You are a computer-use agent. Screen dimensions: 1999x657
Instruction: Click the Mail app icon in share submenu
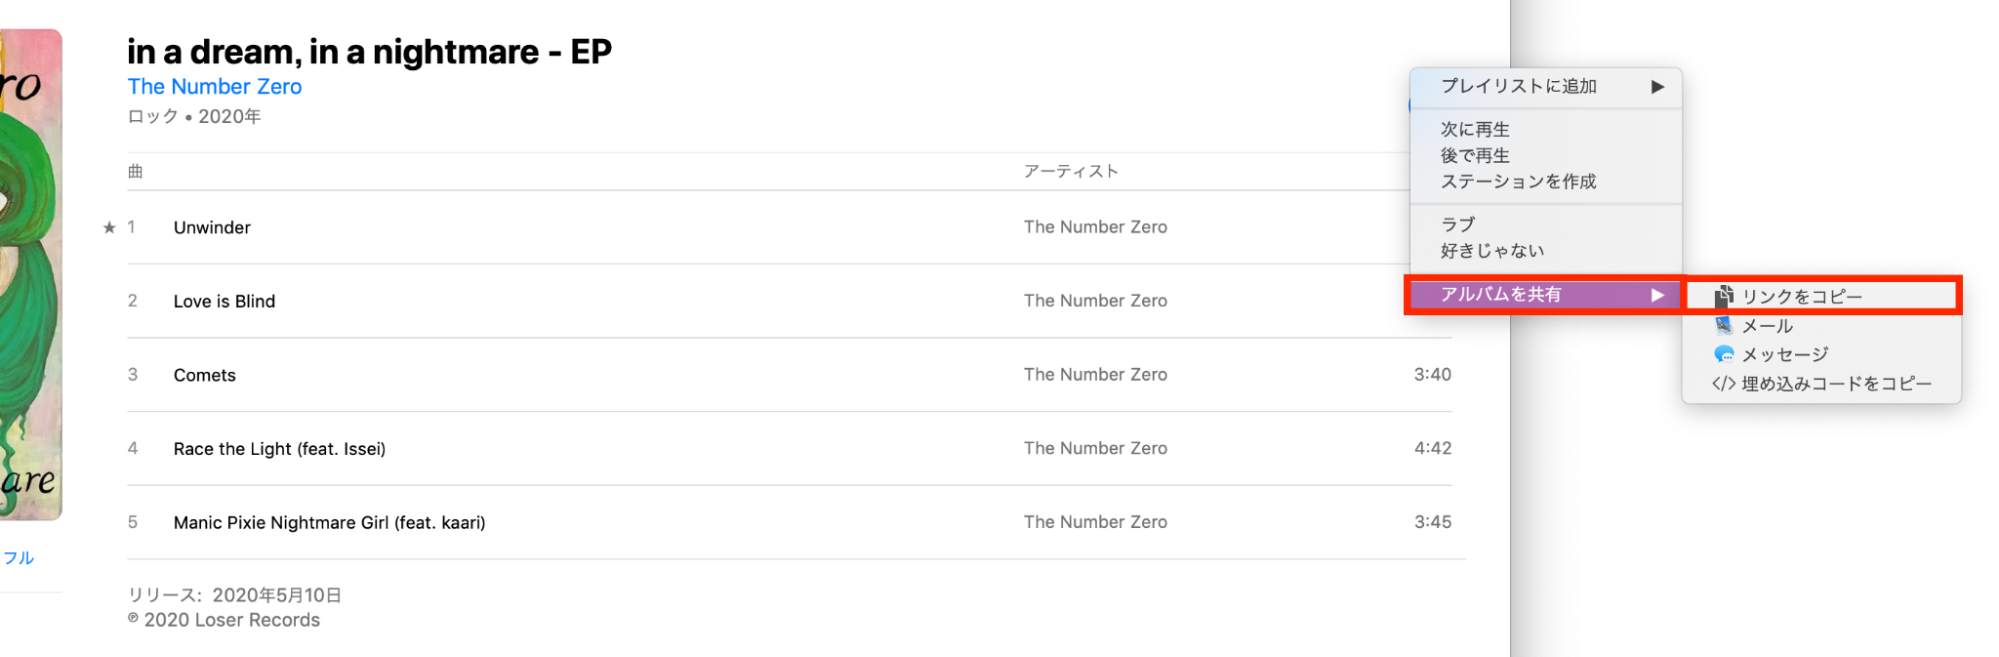(x=1724, y=325)
